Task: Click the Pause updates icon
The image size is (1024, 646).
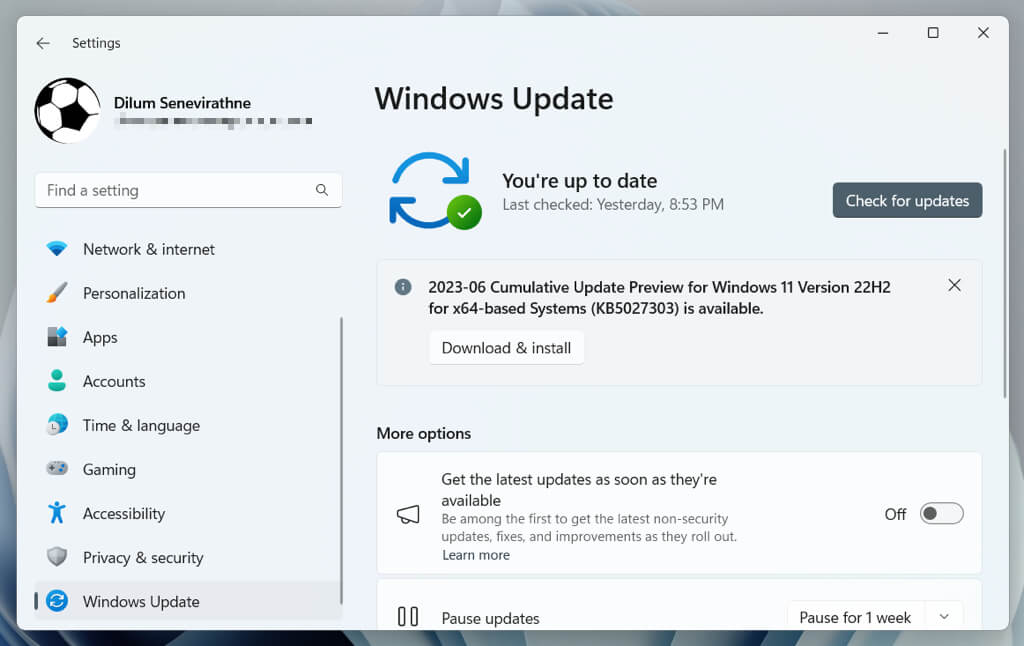Action: [x=408, y=616]
